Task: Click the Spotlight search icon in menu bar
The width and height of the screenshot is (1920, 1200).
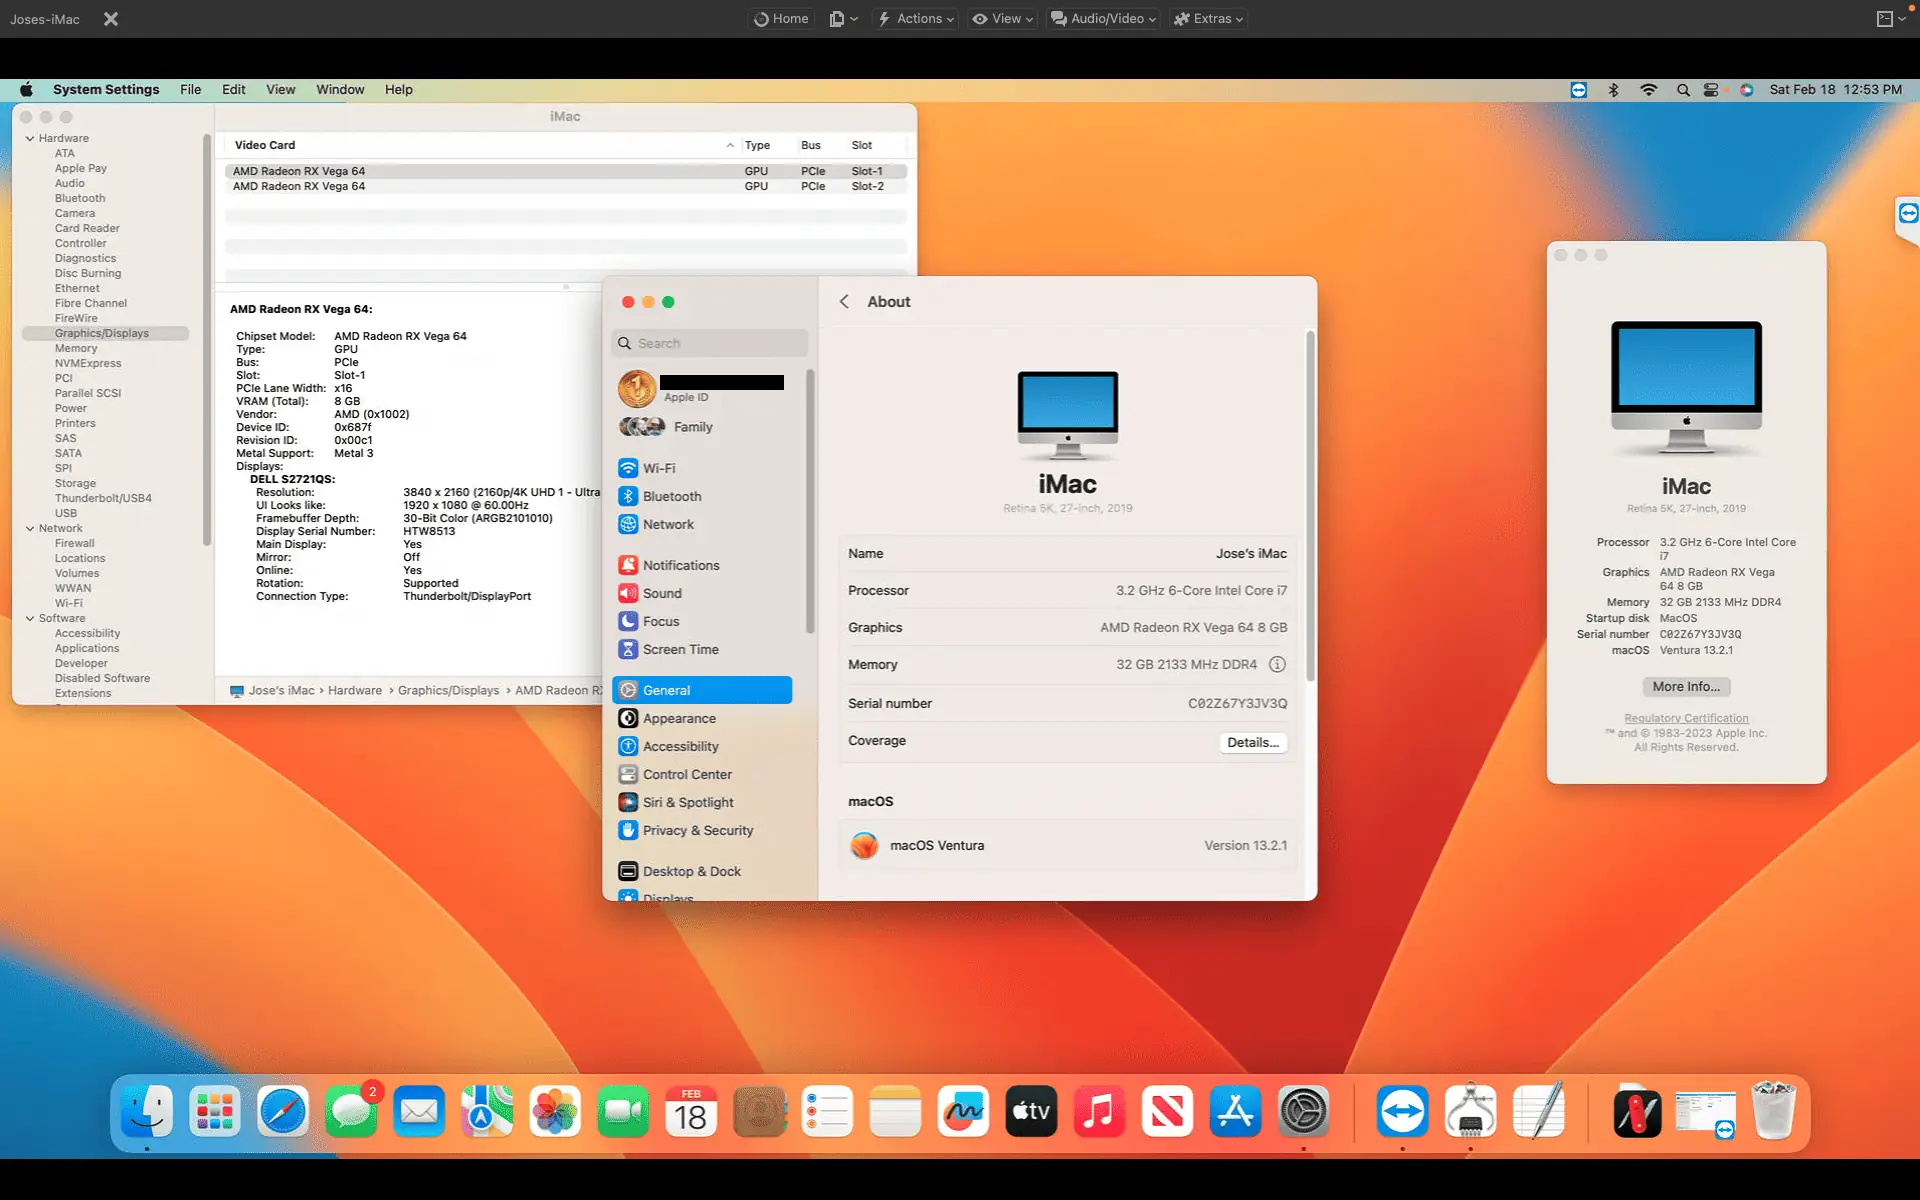Action: point(1683,90)
